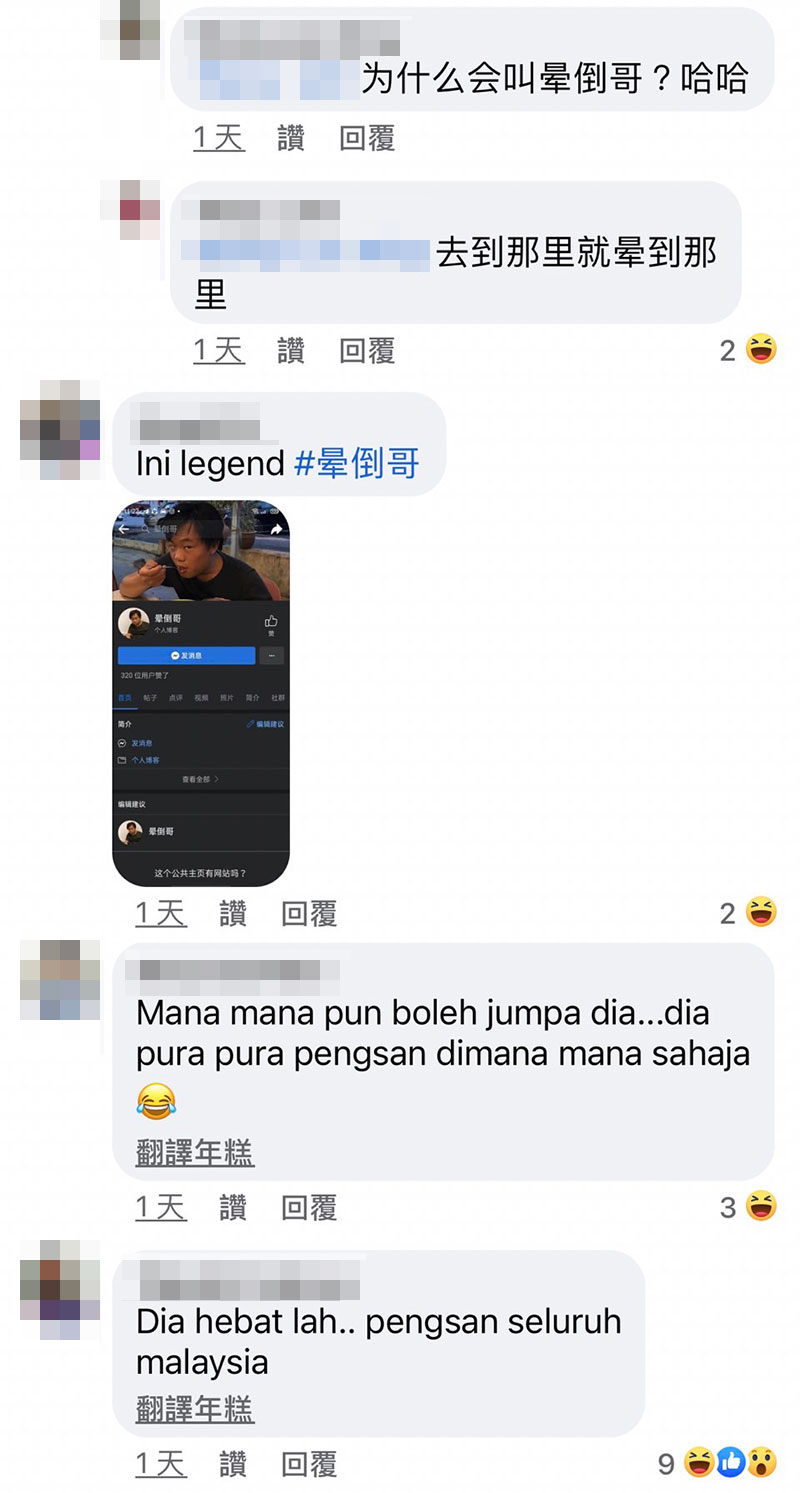Open avatar of 为什么会叫晕倒哥 commenter
800x1493 pixels.
[130, 28]
